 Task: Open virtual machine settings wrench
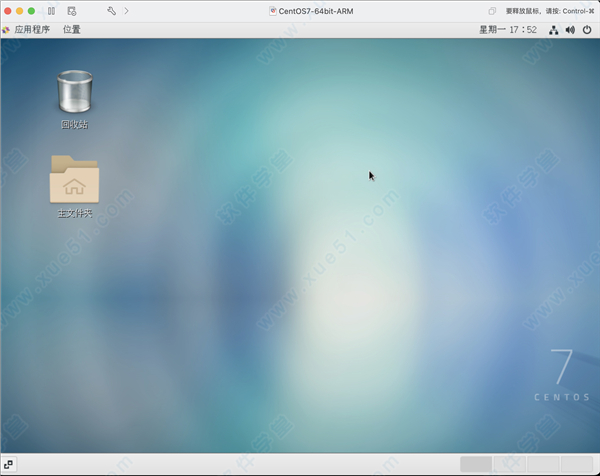[x=111, y=11]
